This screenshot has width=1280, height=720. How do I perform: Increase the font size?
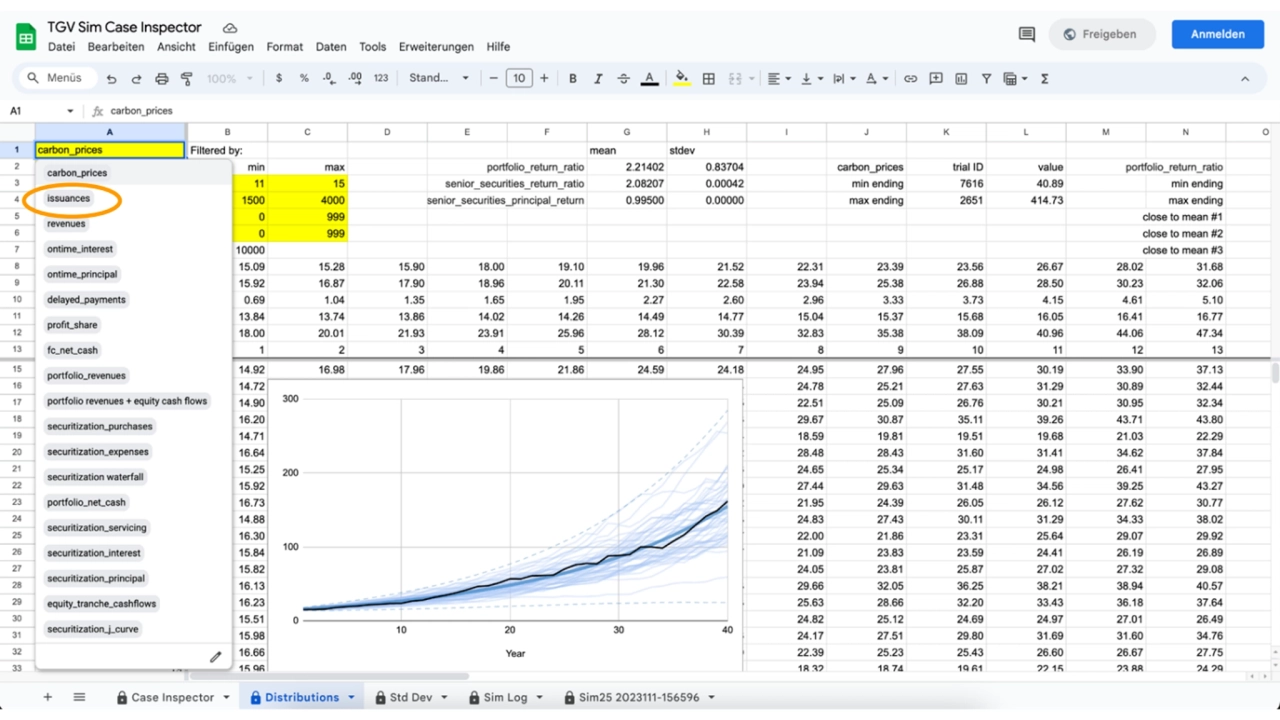[x=544, y=79]
